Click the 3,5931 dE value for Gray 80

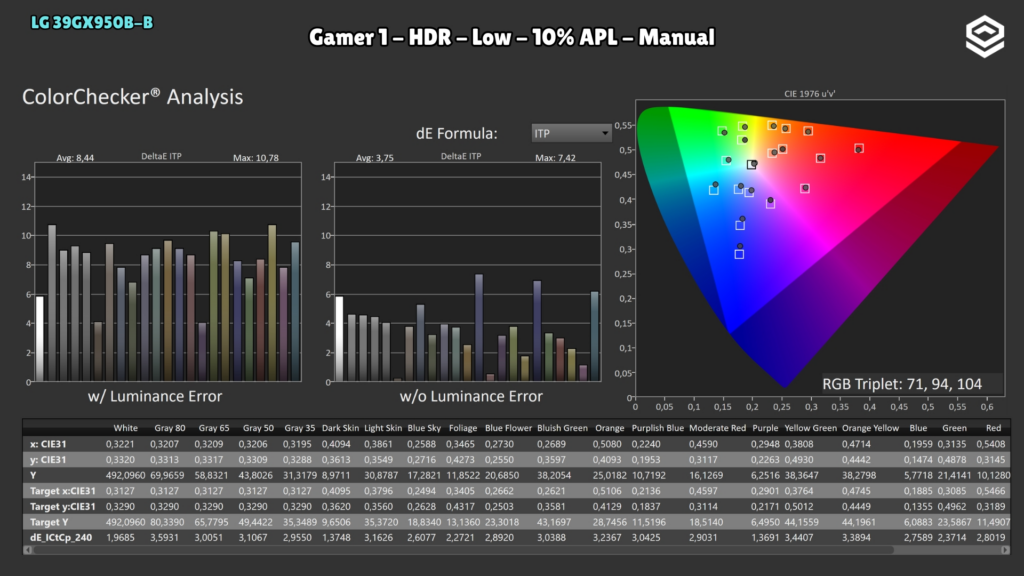pos(169,537)
